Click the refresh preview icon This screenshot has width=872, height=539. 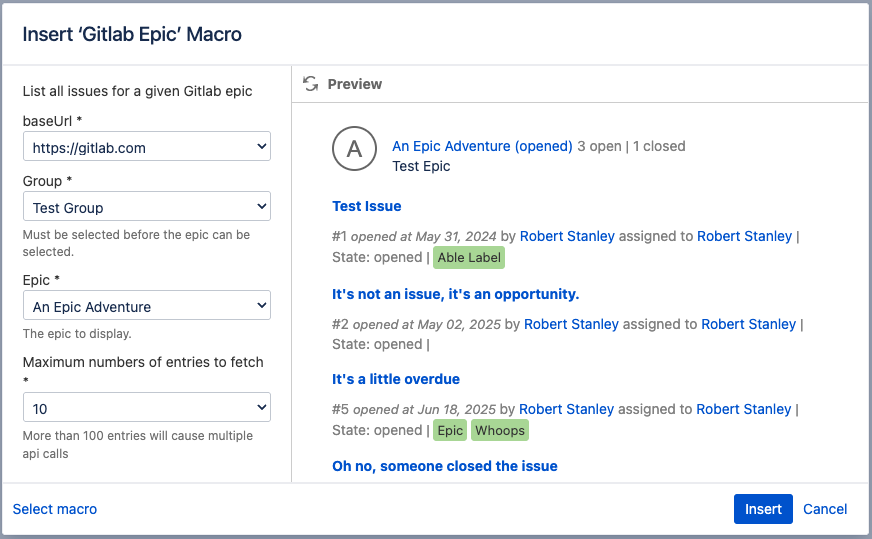click(x=311, y=84)
